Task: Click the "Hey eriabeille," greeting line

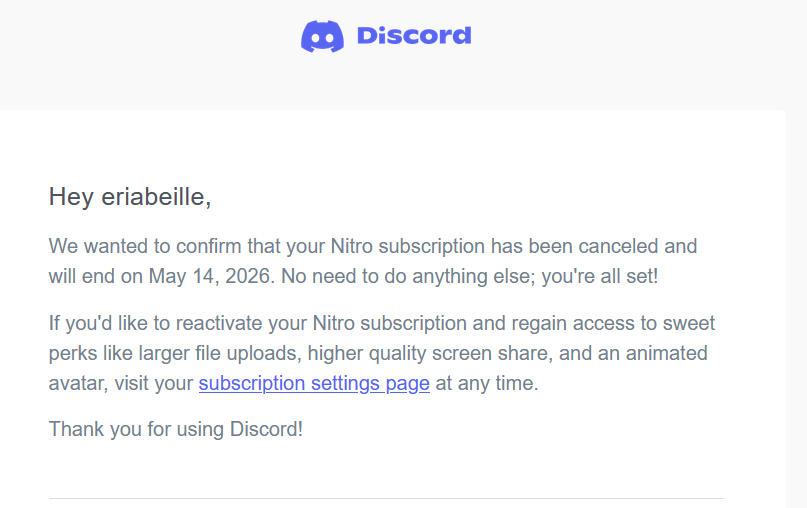Action: pos(130,197)
